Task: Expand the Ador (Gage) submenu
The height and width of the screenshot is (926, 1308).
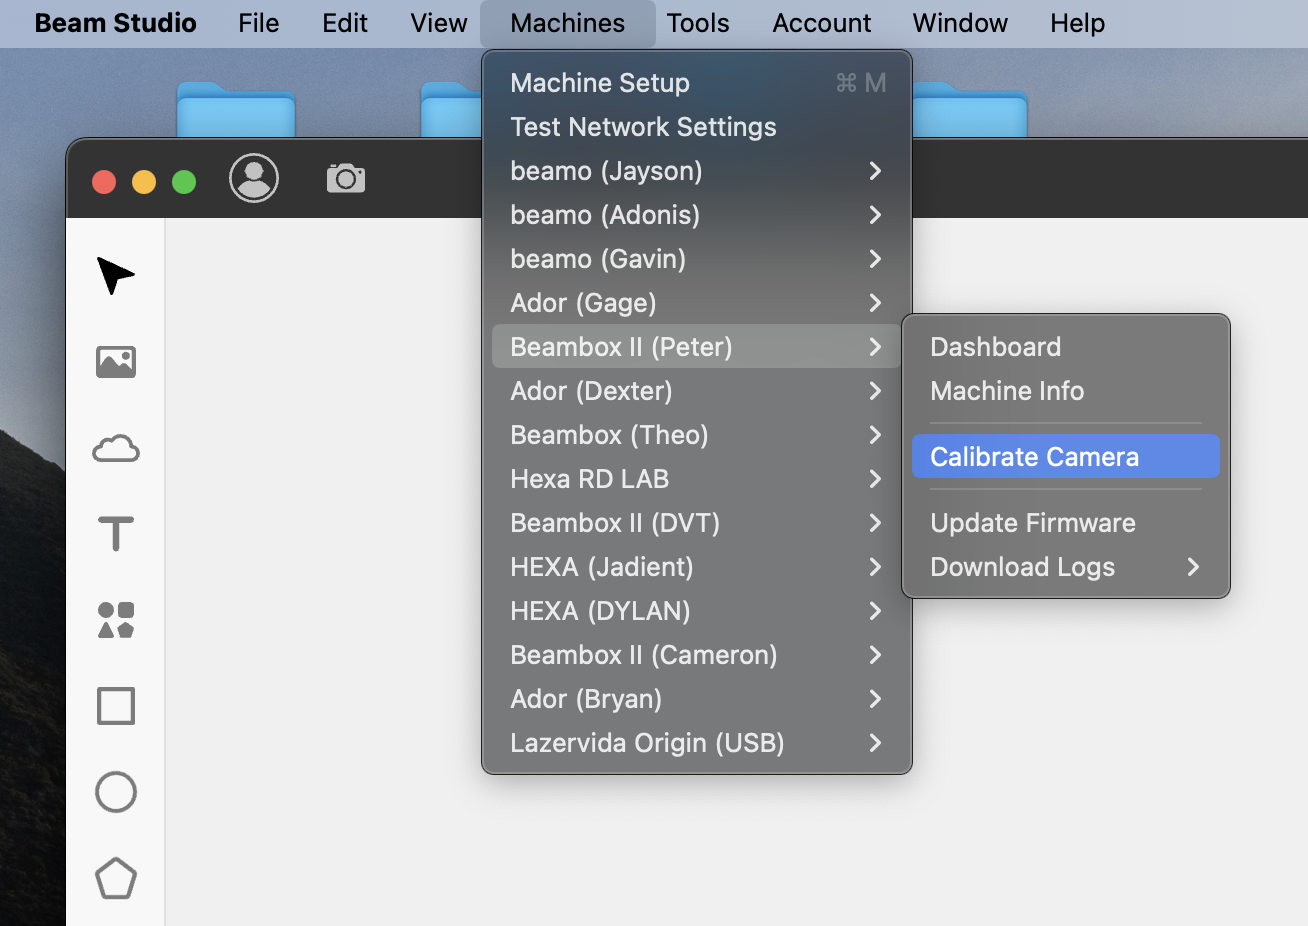Action: pos(697,303)
